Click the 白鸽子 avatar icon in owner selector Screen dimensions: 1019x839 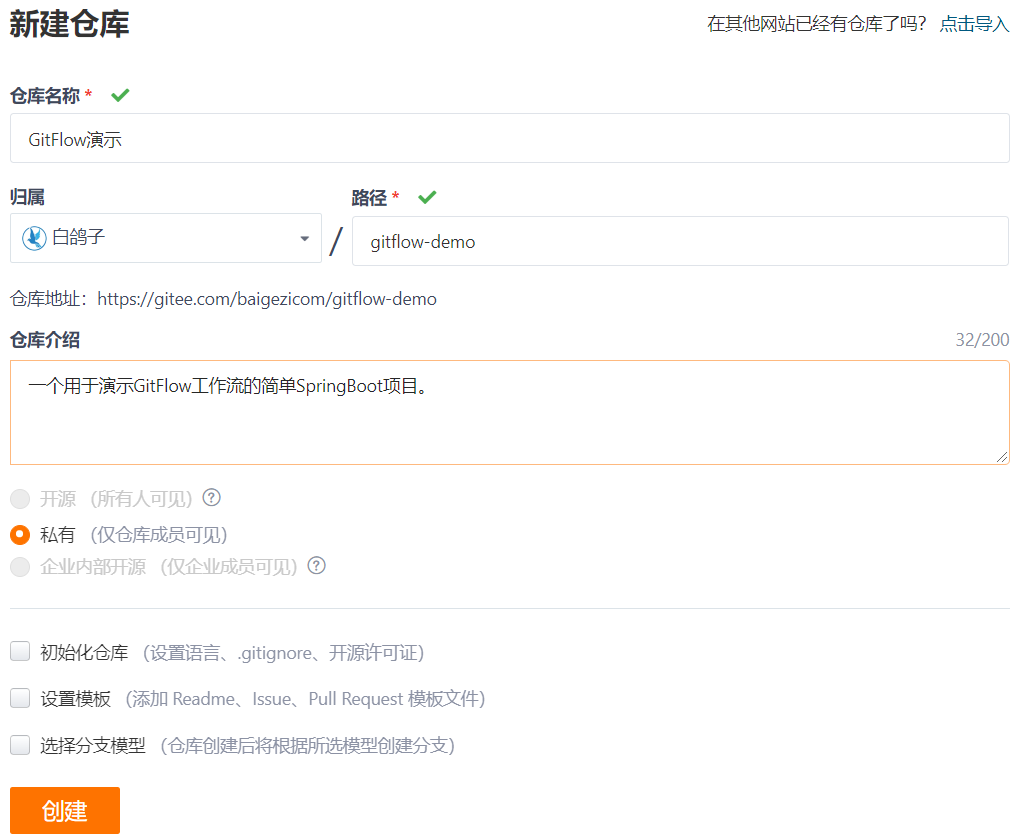34,238
